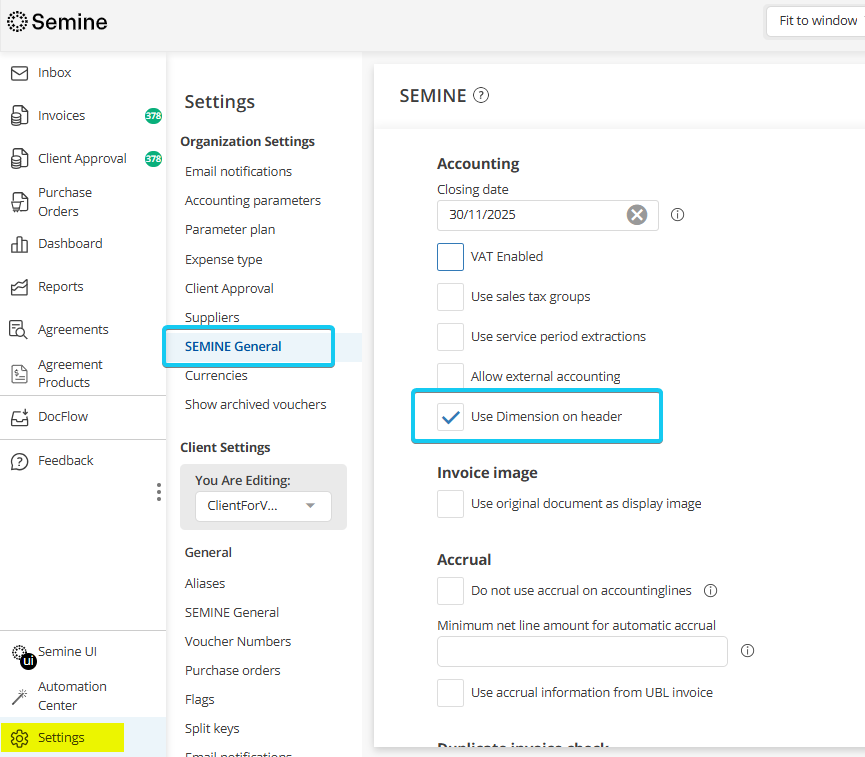Open the ClientForV editing client dropdown
865x757 pixels.
[x=263, y=507]
